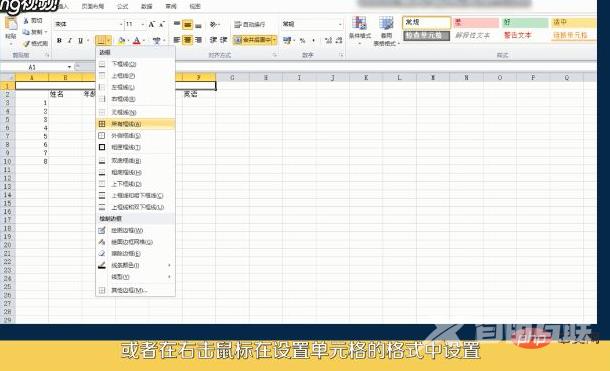The width and height of the screenshot is (610, 371).
Task: Select the Format Painter brush
Action: click(35, 43)
